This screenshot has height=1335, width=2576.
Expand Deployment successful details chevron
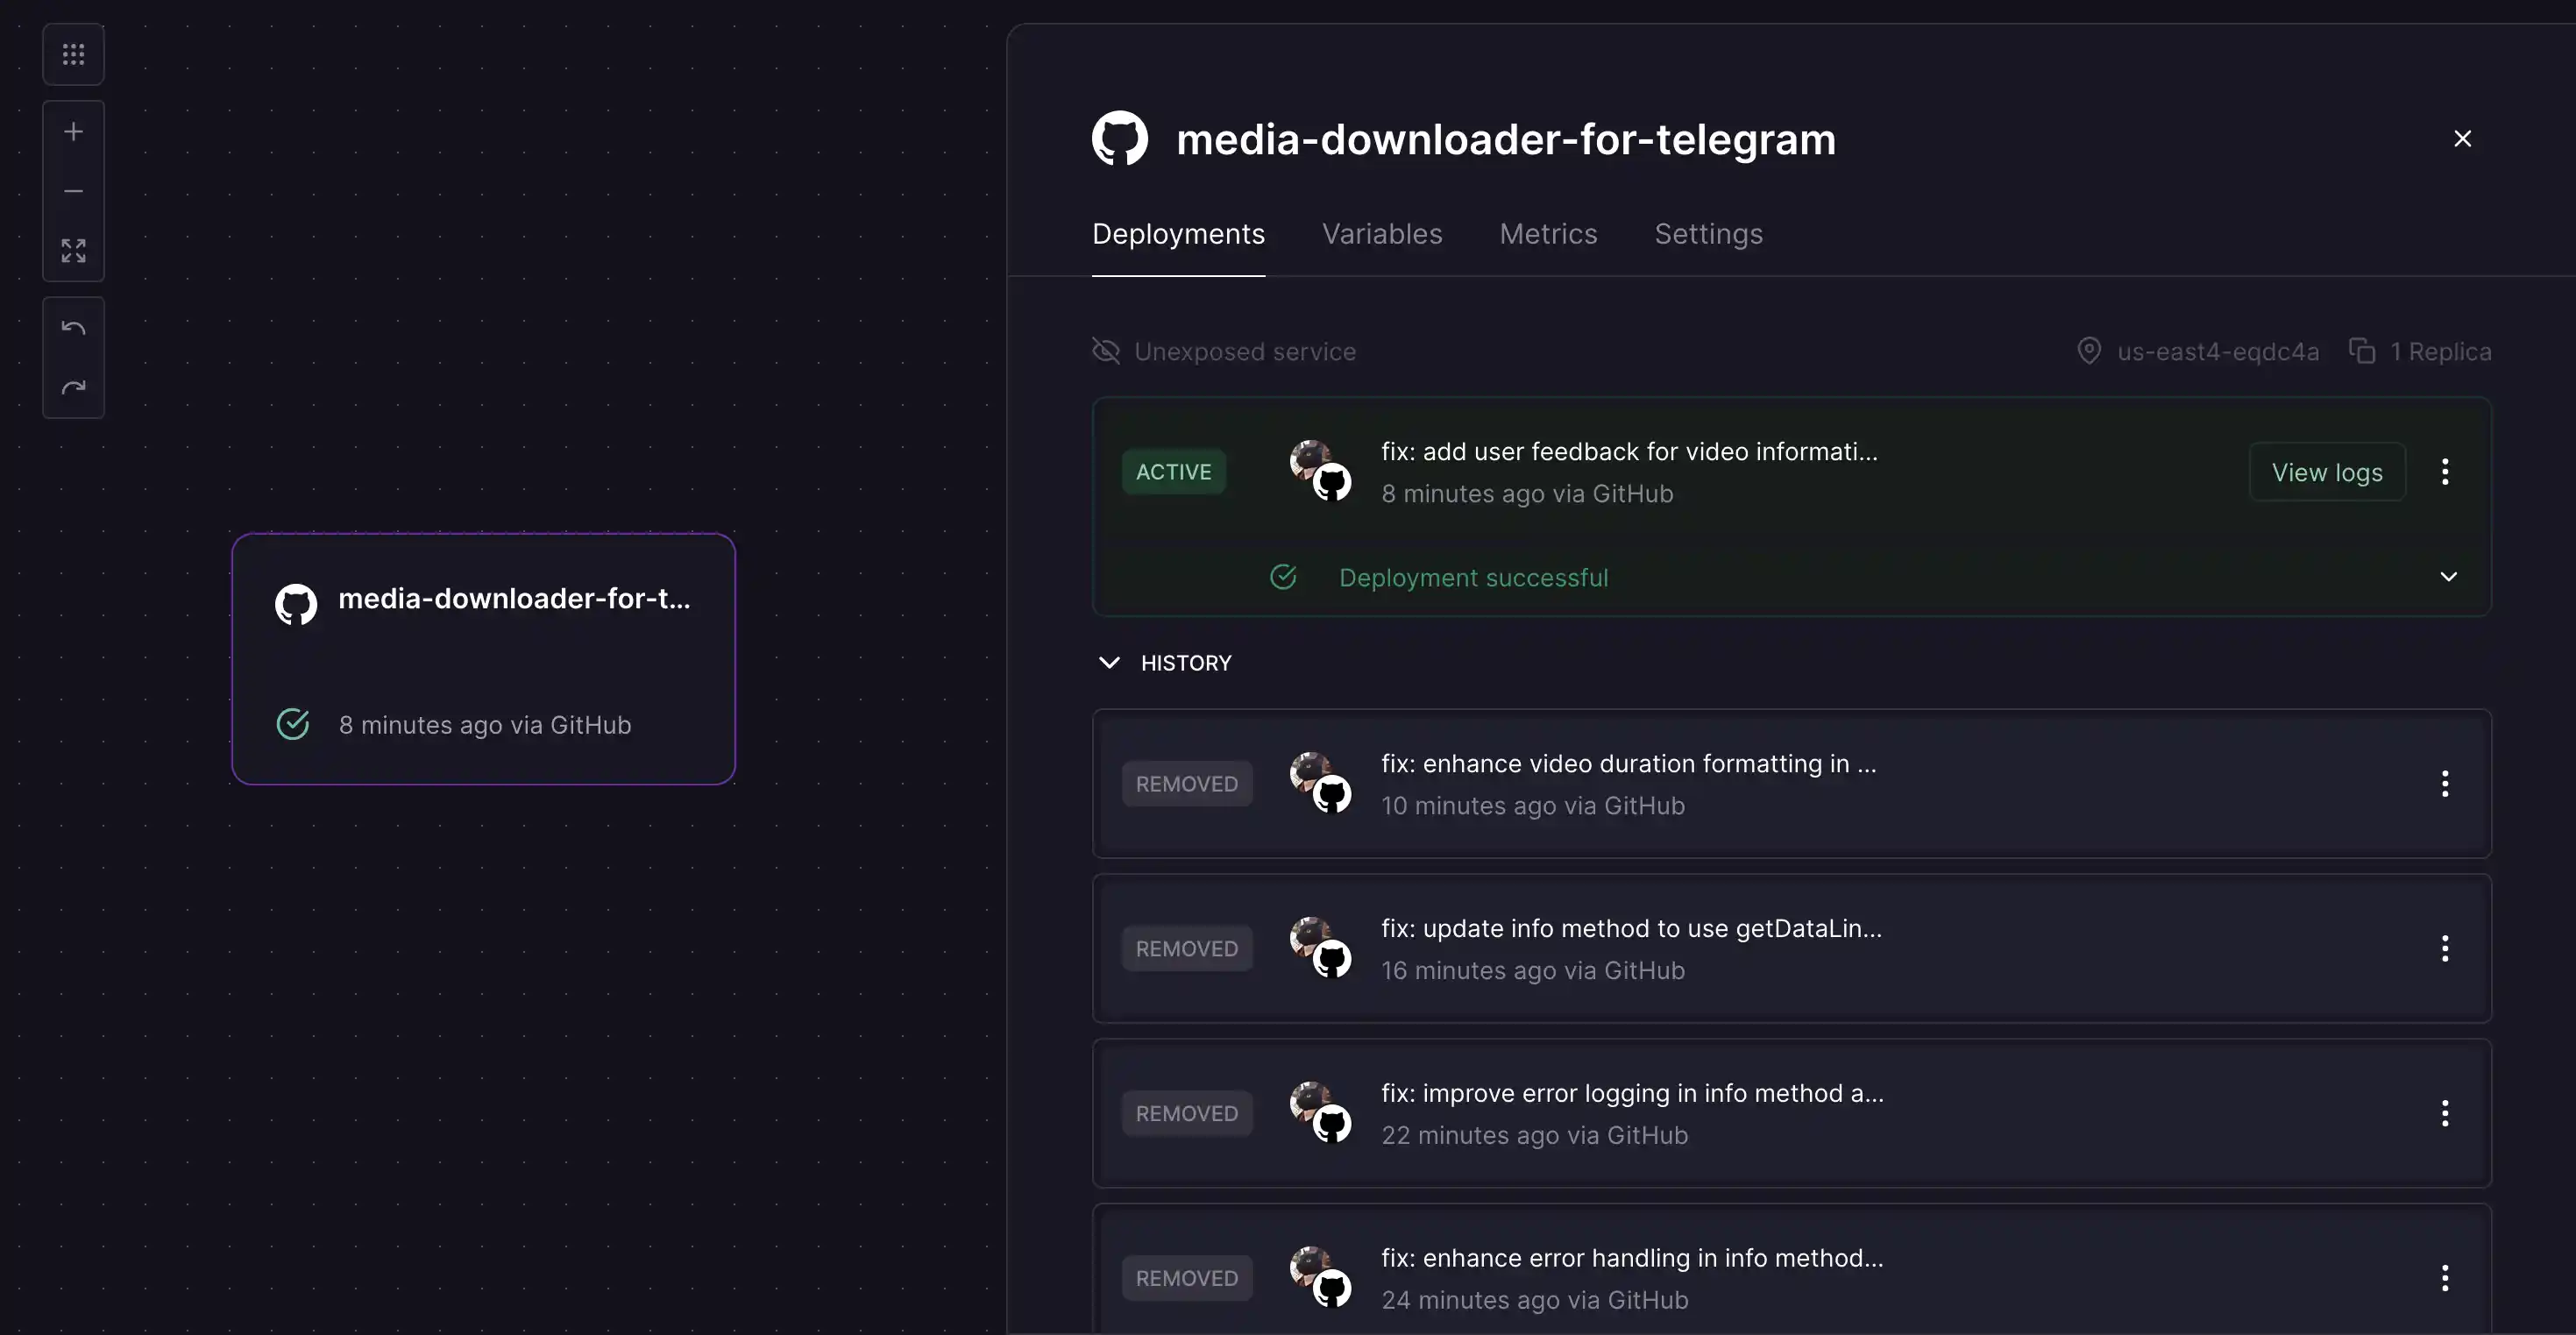pyautogui.click(x=2448, y=576)
